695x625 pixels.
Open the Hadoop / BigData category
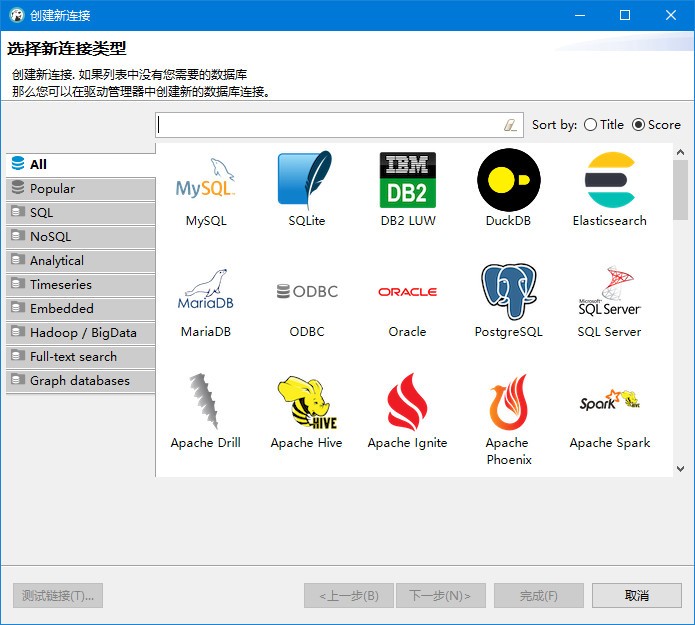(81, 333)
